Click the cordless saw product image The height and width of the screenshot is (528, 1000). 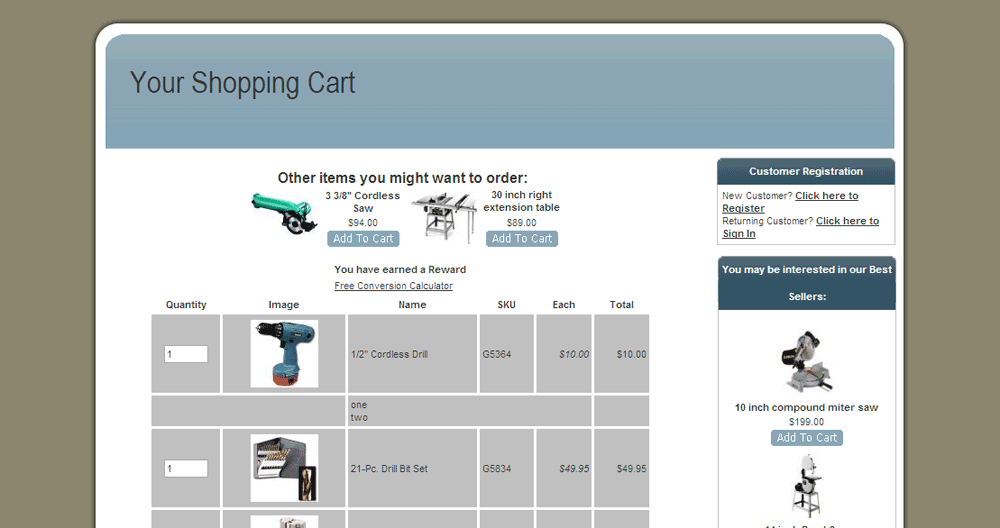tap(283, 213)
